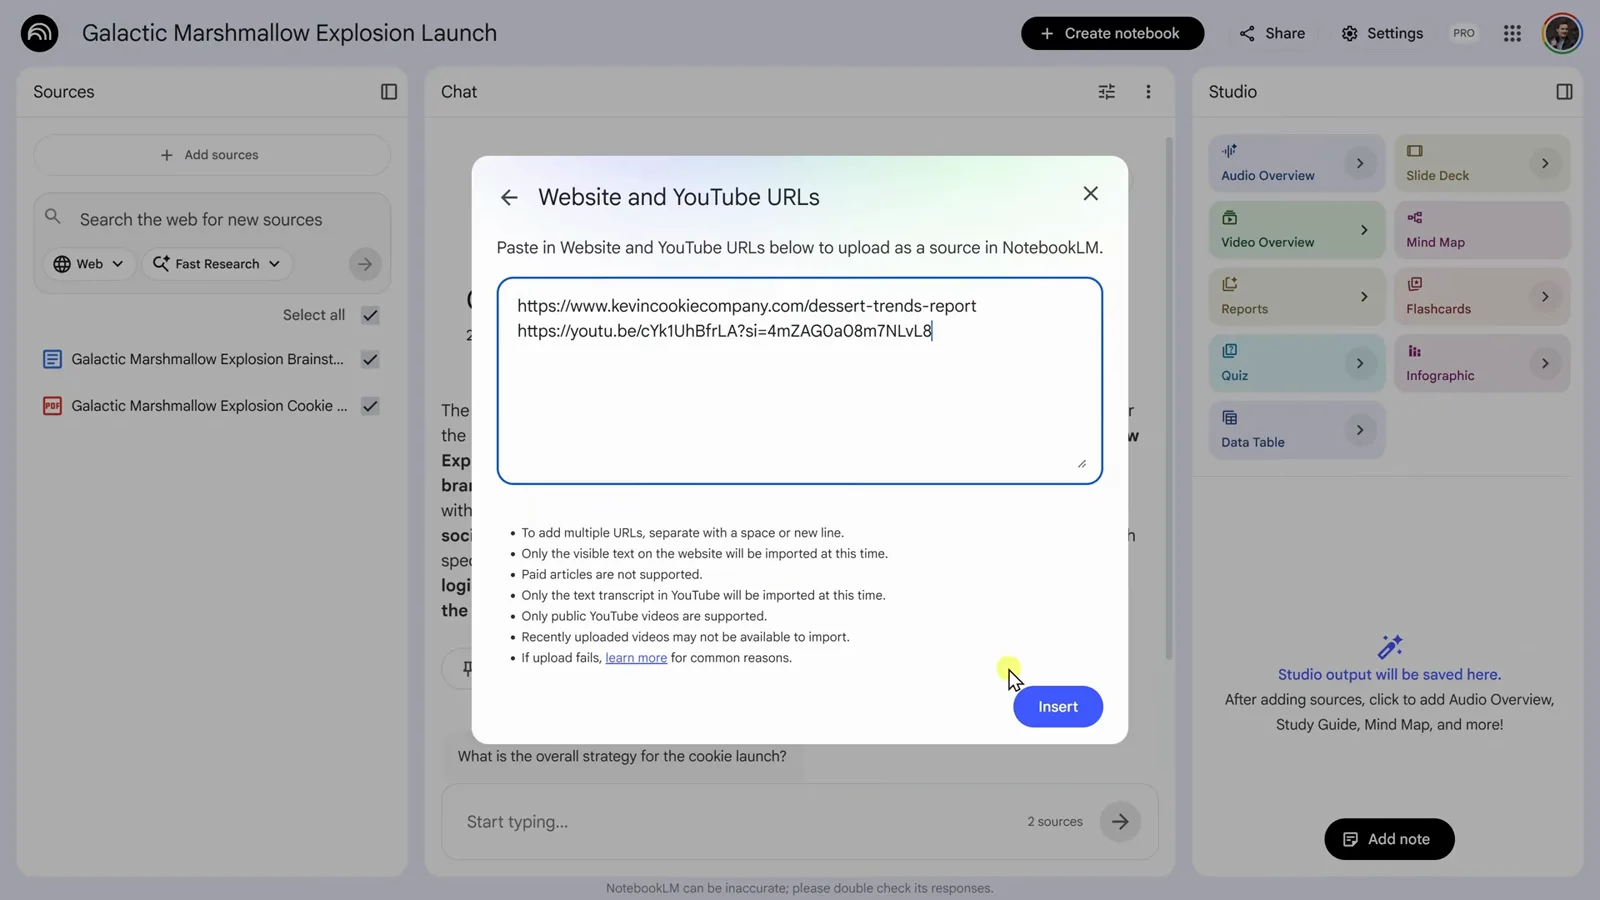The image size is (1600, 900).
Task: Click the Share button
Action: coord(1272,33)
